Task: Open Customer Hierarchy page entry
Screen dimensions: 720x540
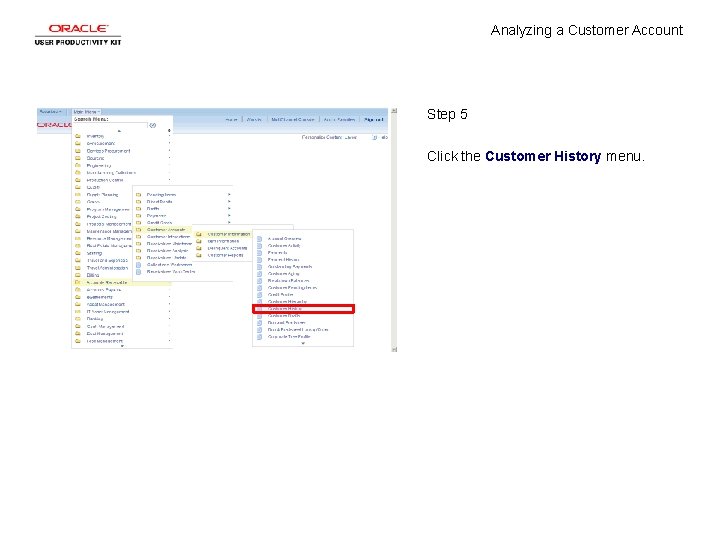Action: (x=287, y=302)
